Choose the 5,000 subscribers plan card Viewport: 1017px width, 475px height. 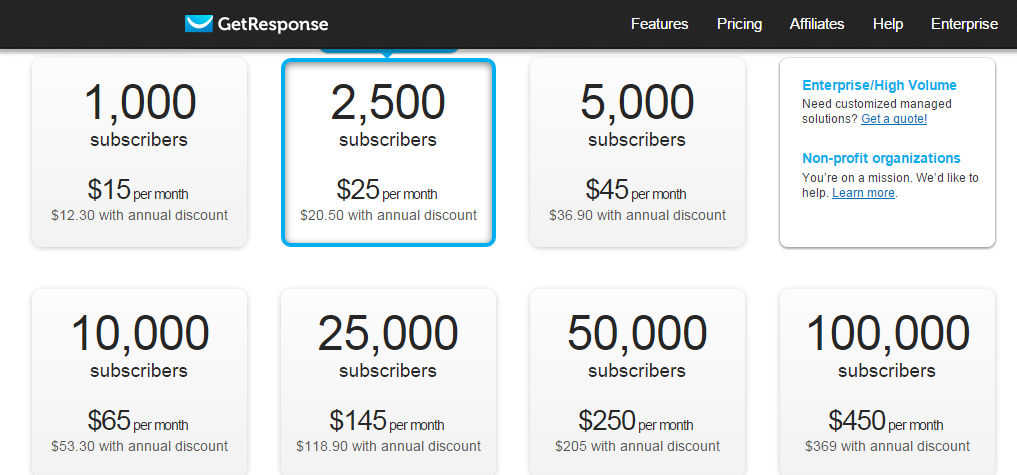coord(637,152)
